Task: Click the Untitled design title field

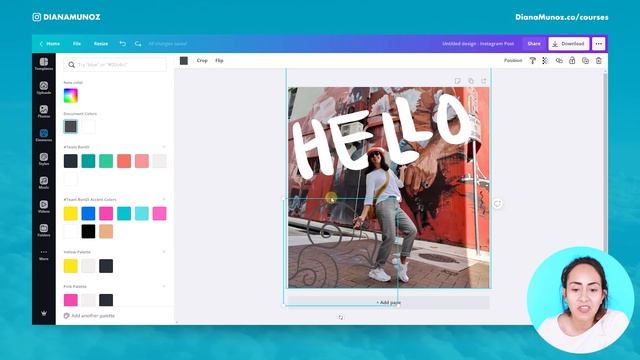Action: (478, 44)
